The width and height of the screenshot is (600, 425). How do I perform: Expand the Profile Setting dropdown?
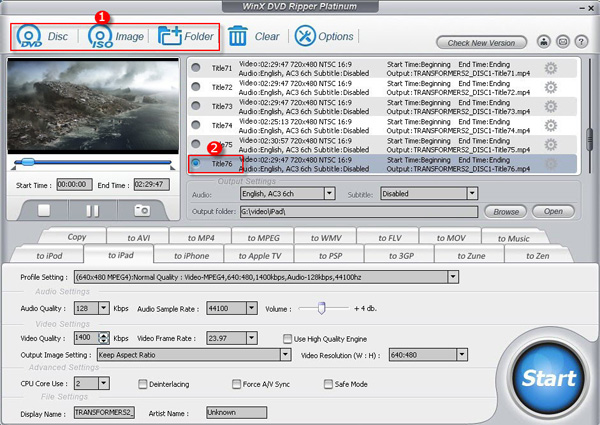tap(453, 277)
